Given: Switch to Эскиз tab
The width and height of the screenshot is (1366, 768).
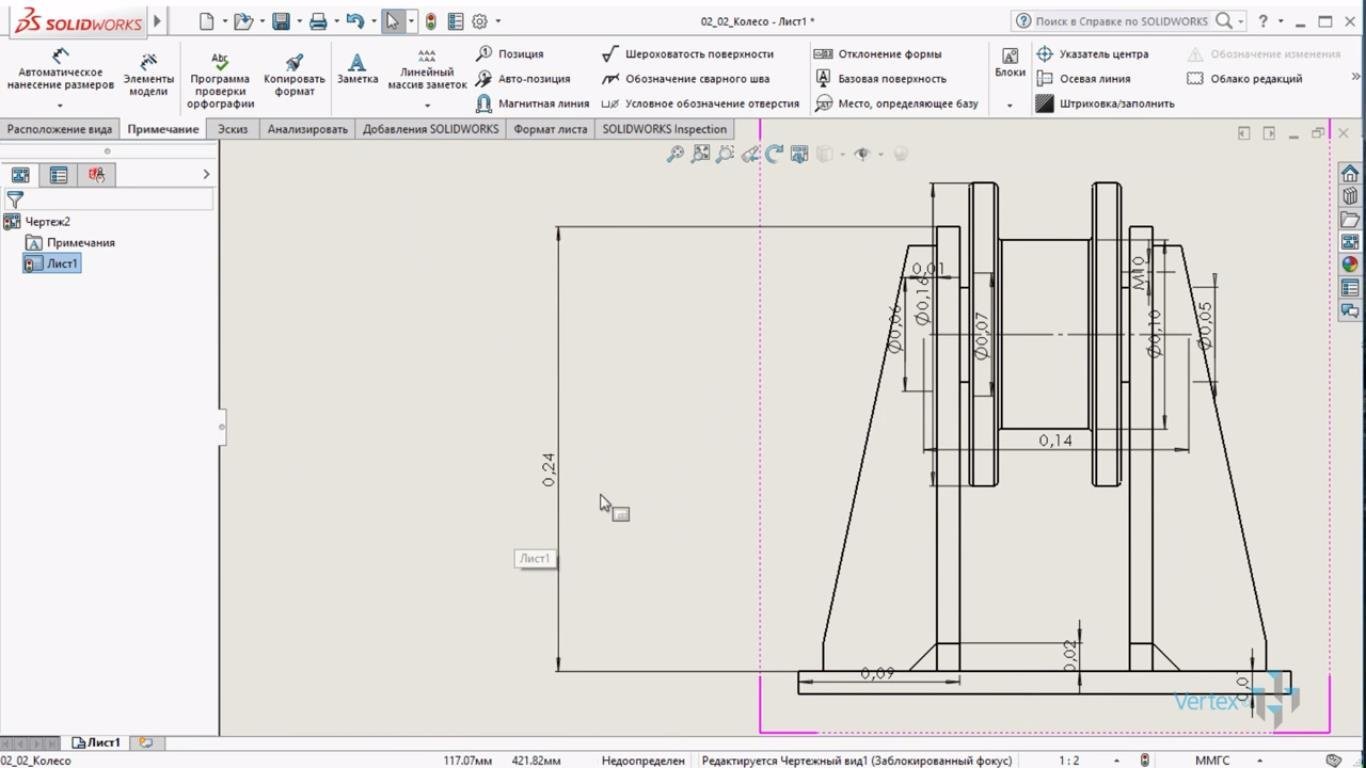Looking at the screenshot, I should 233,129.
